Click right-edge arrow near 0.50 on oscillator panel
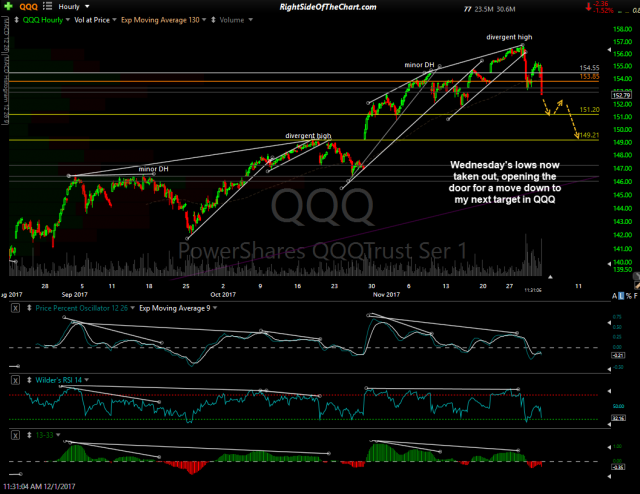The height and width of the screenshot is (494, 640). tap(609, 323)
